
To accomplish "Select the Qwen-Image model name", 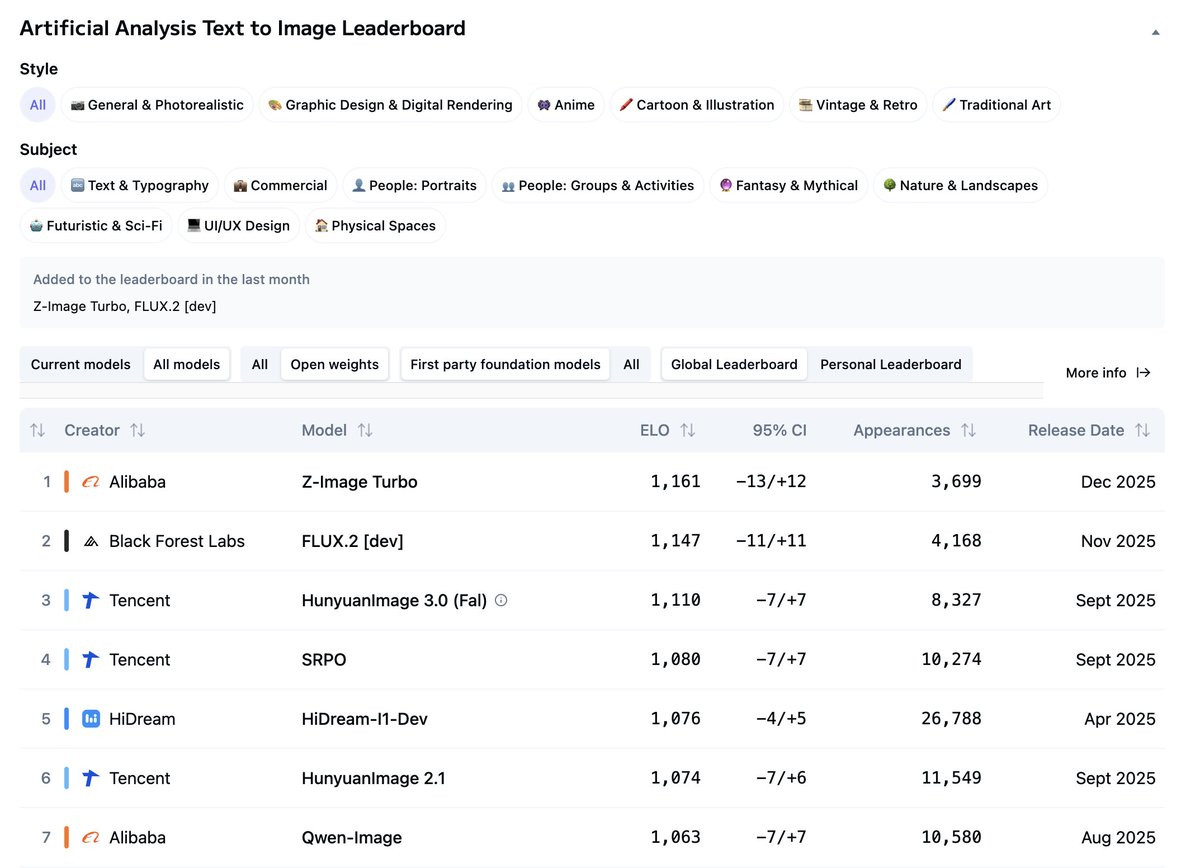I will point(352,837).
